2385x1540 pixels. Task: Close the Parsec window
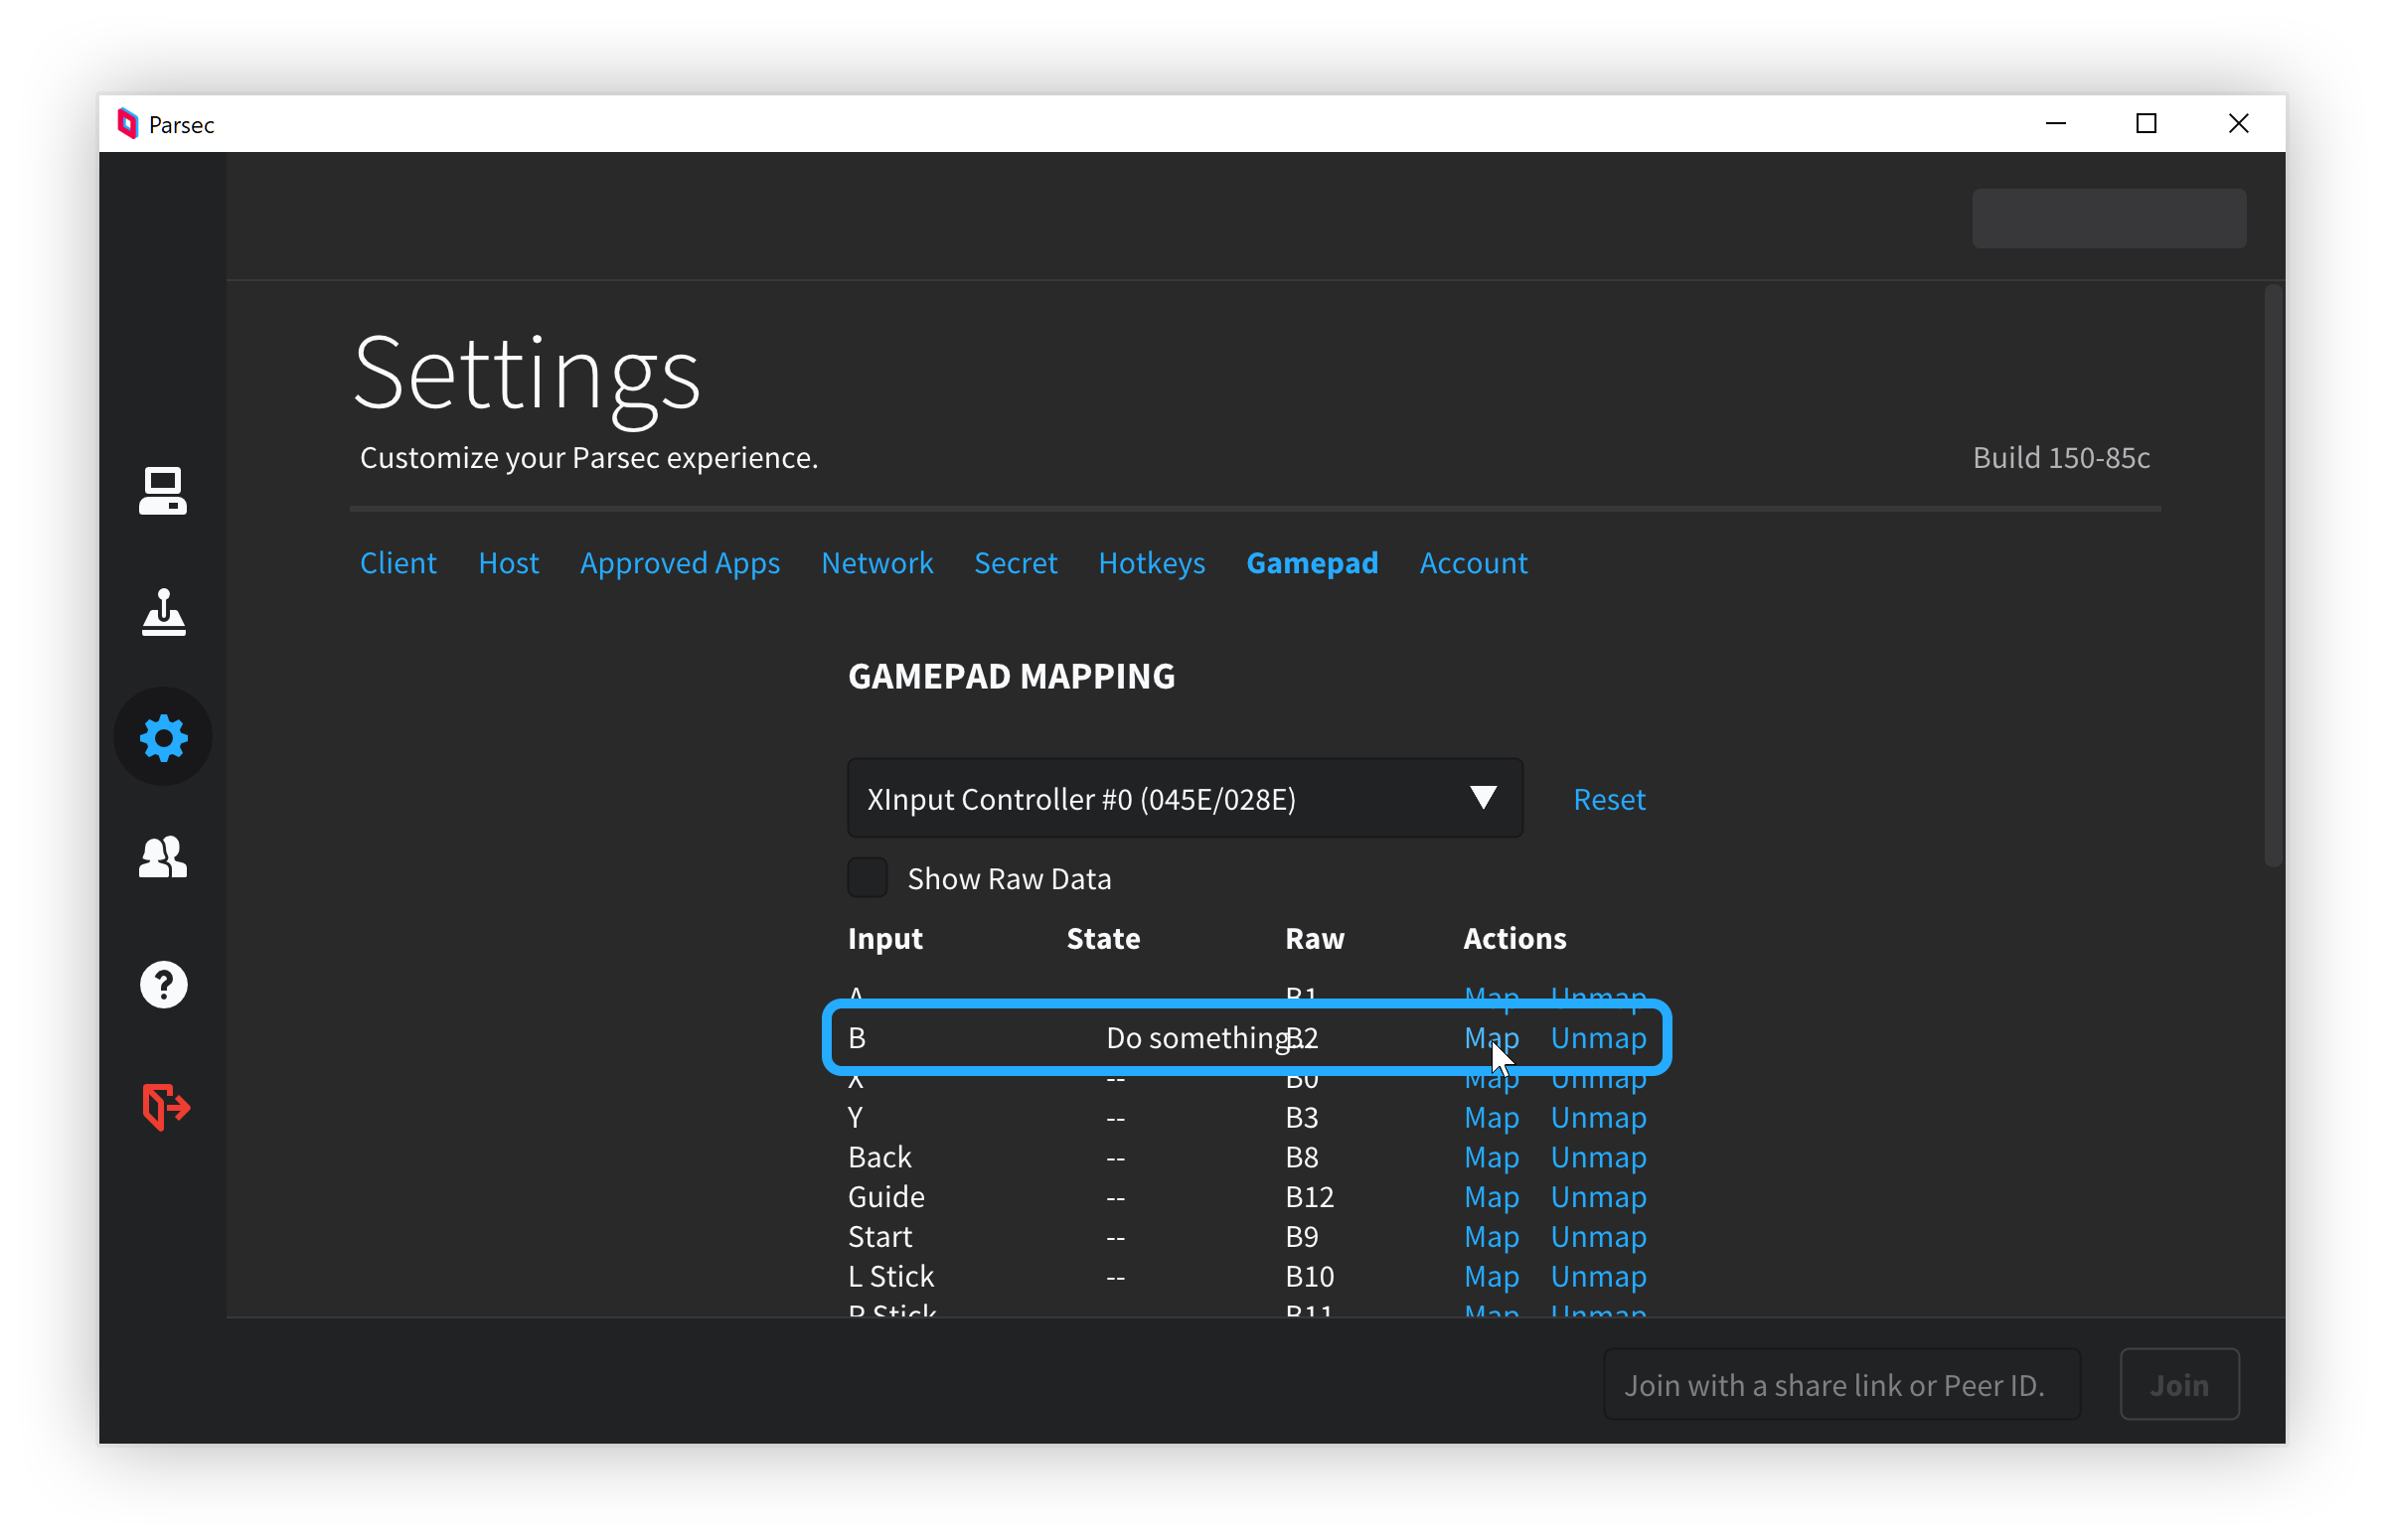(x=2238, y=124)
